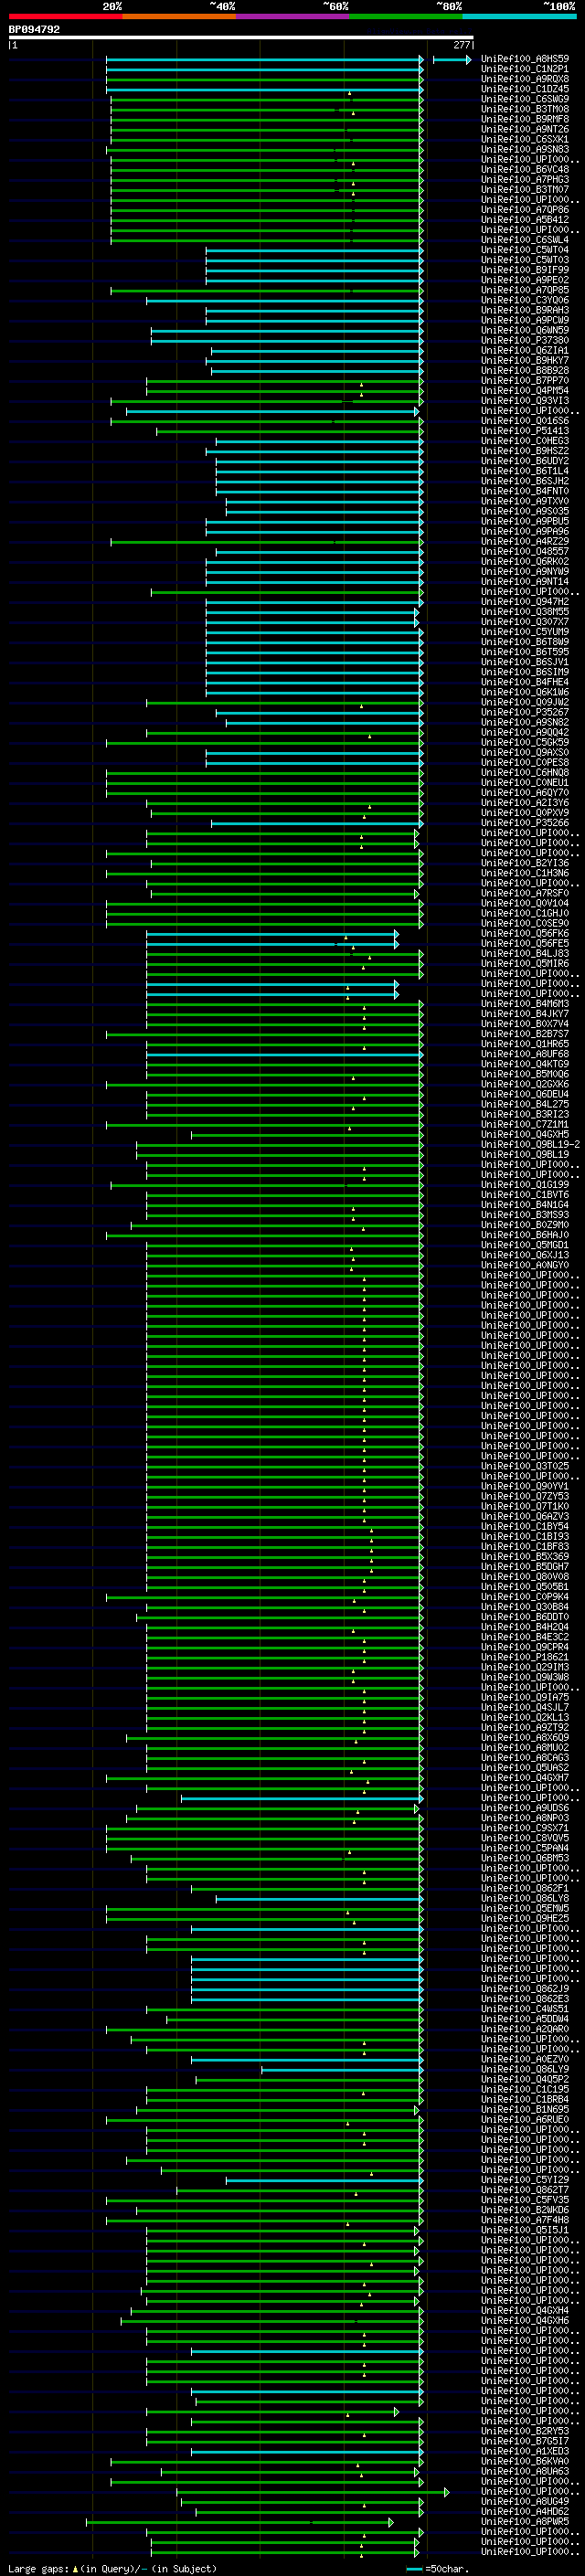Click the cyan ~100% identity legend segment
This screenshot has width=585, height=2576.
coord(519,17)
